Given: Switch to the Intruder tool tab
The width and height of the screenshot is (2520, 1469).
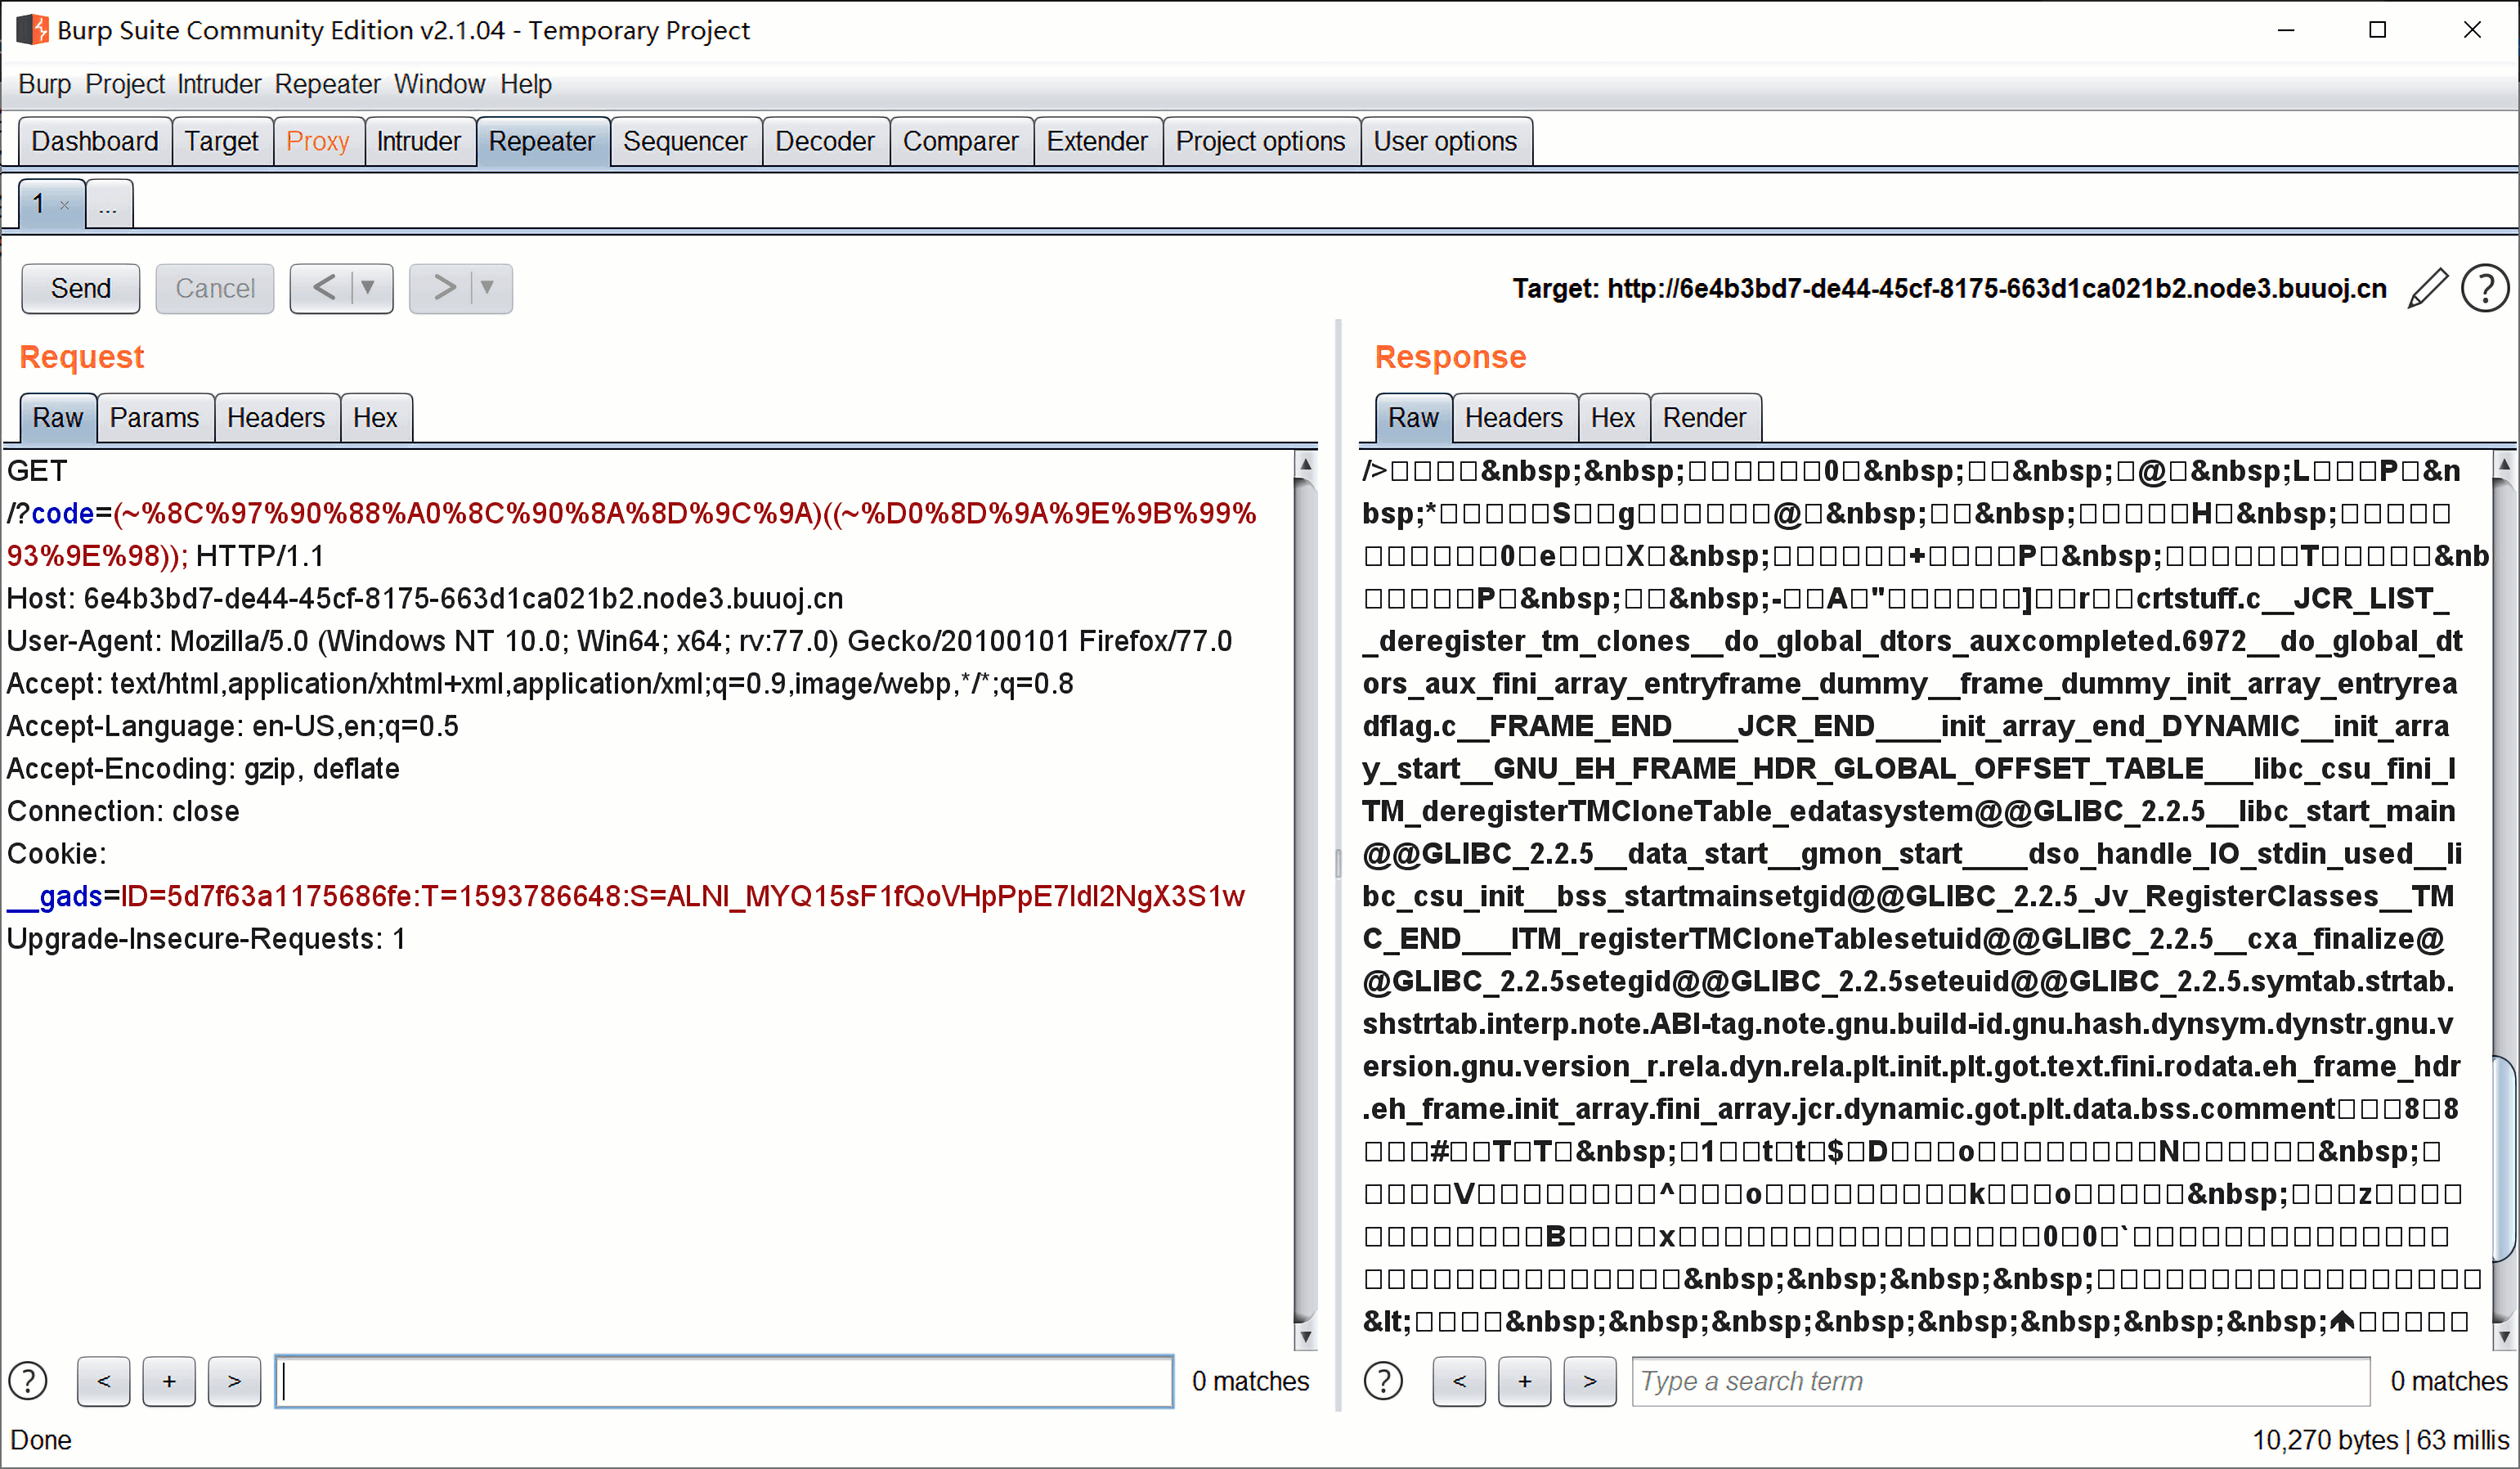Looking at the screenshot, I should 419,141.
